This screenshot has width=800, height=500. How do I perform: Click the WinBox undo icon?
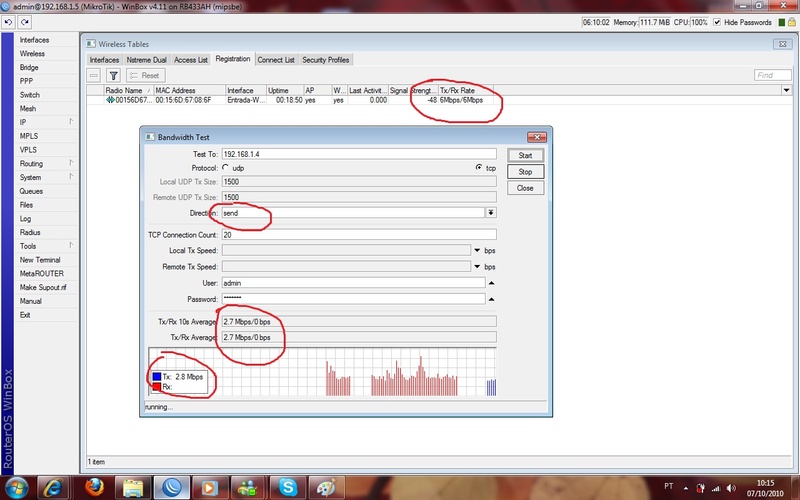click(x=8, y=22)
